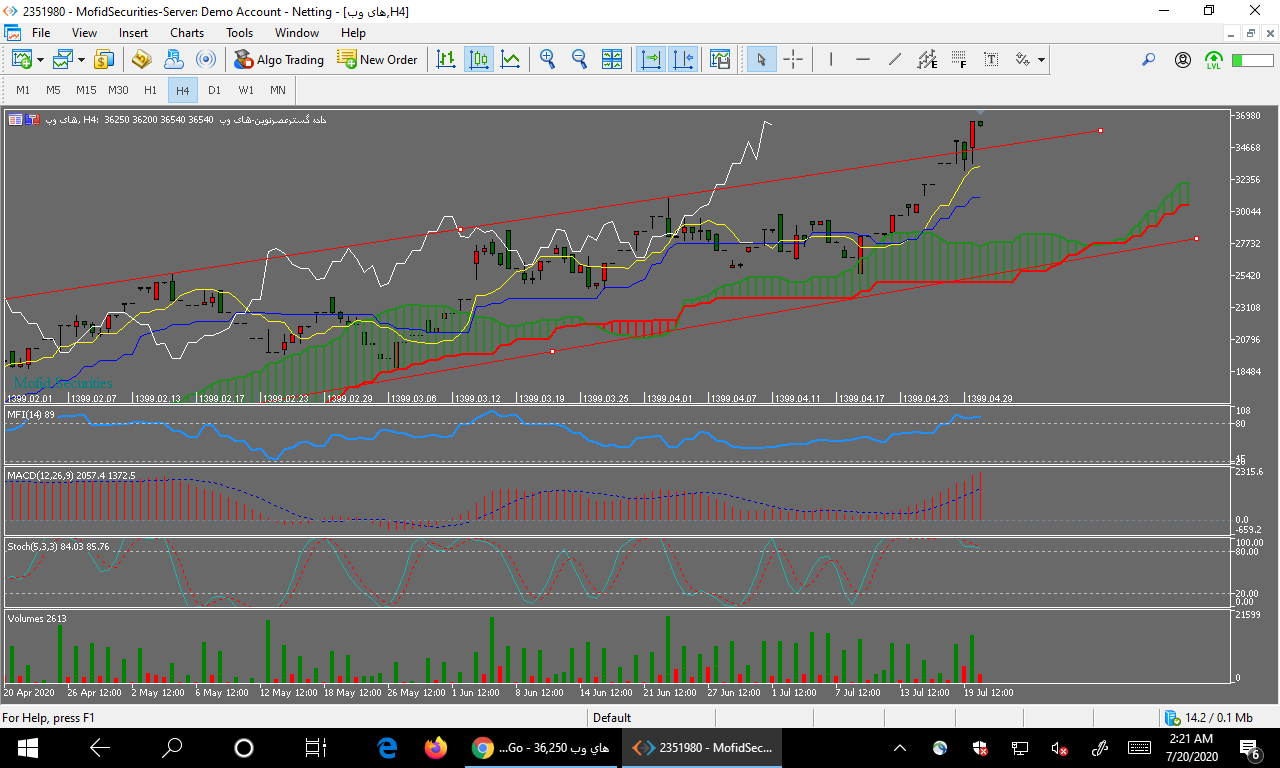Expand the shapes tool dropdown arrow
1280x768 pixels.
[1041, 60]
